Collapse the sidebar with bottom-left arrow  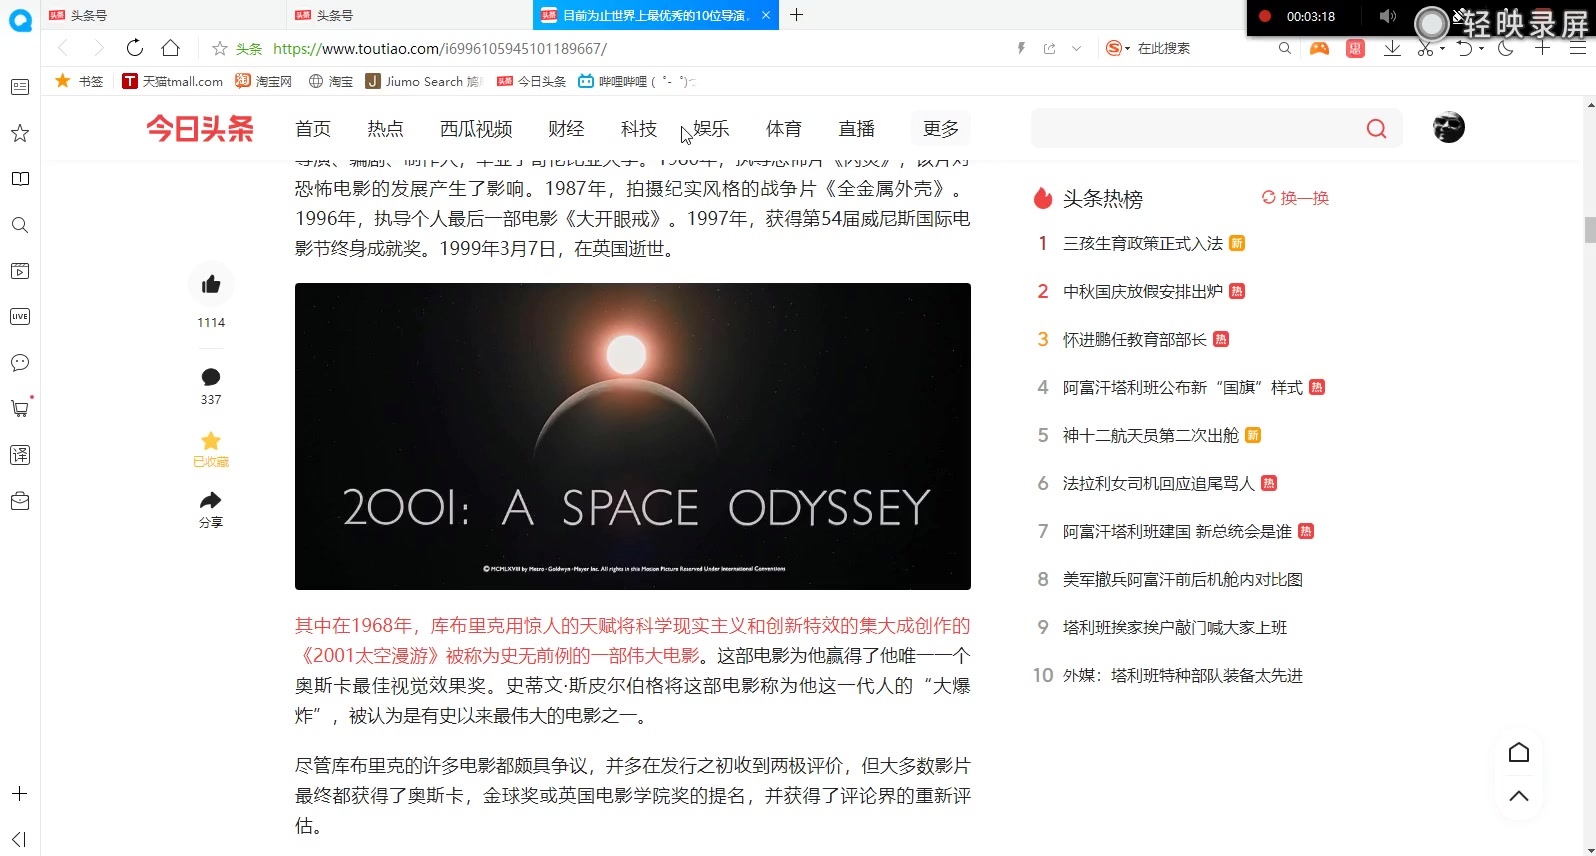click(x=19, y=839)
